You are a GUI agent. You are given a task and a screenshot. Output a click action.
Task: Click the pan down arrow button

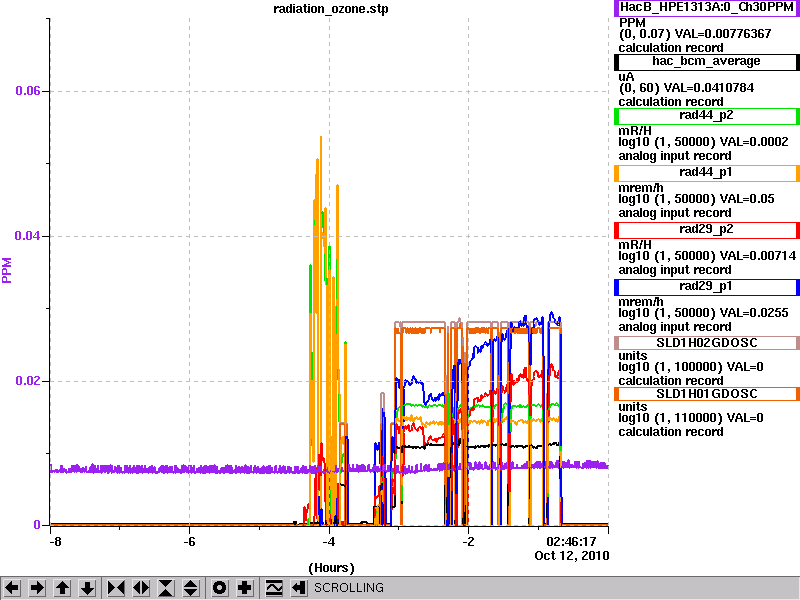coord(88,588)
